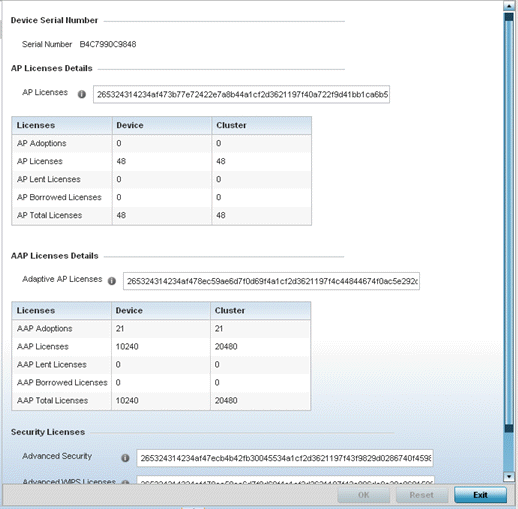The image size is (518, 509).
Task: Click the scrollbar up arrow
Action: [509, 6]
